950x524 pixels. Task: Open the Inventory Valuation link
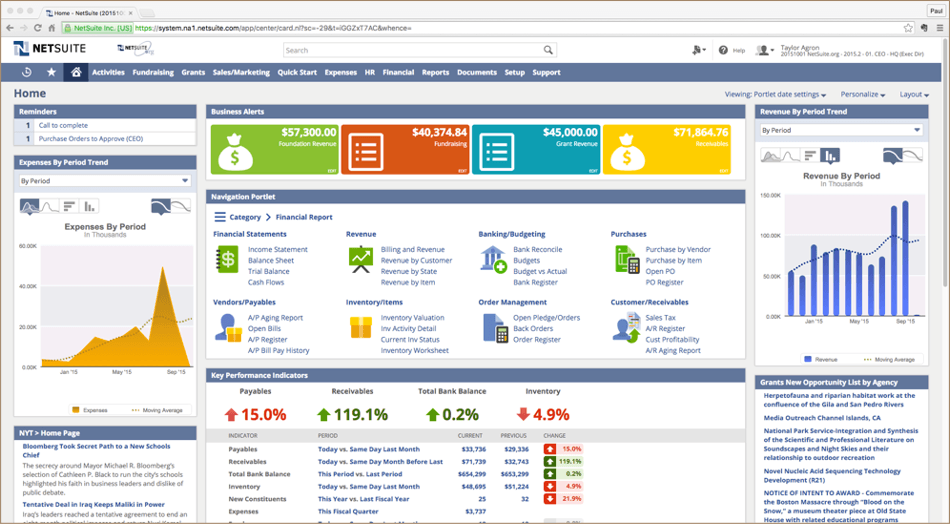click(x=412, y=317)
